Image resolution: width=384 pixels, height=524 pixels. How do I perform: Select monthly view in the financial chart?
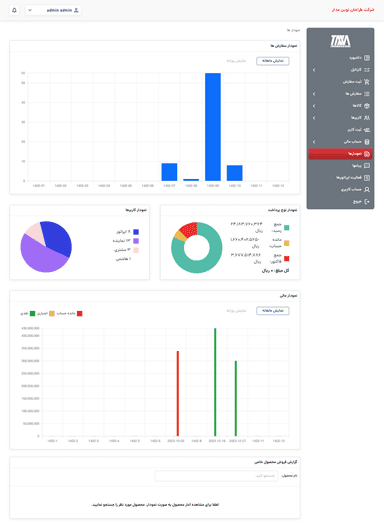tap(273, 311)
